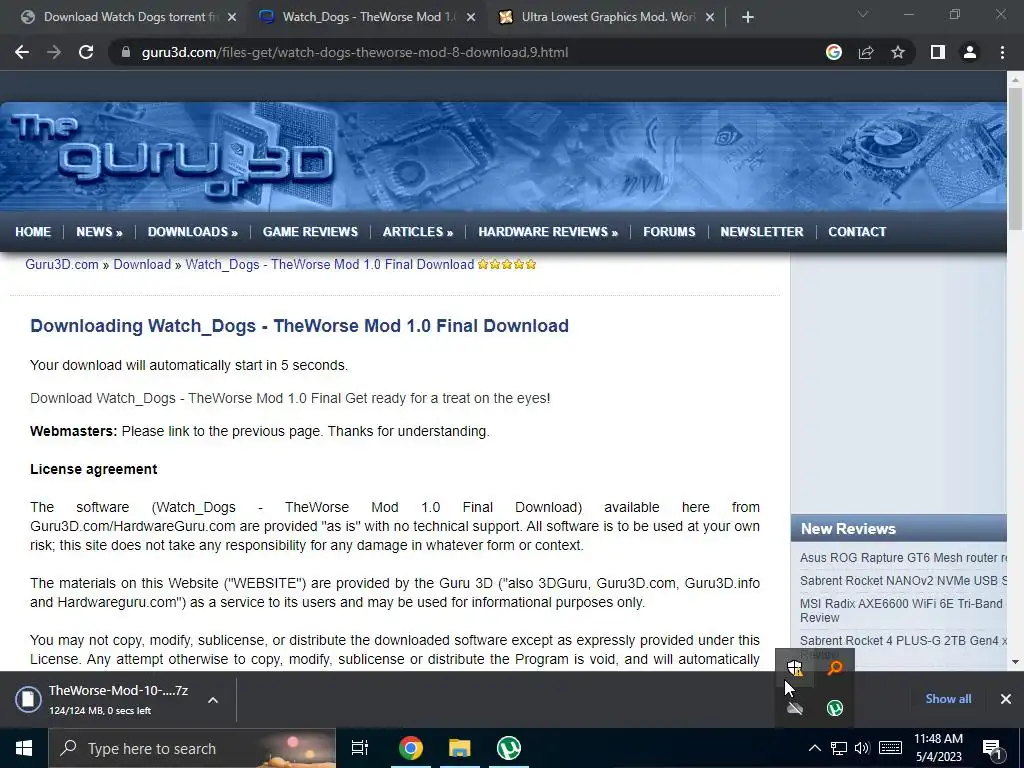
Task: Click the address bar URL
Action: pos(355,52)
